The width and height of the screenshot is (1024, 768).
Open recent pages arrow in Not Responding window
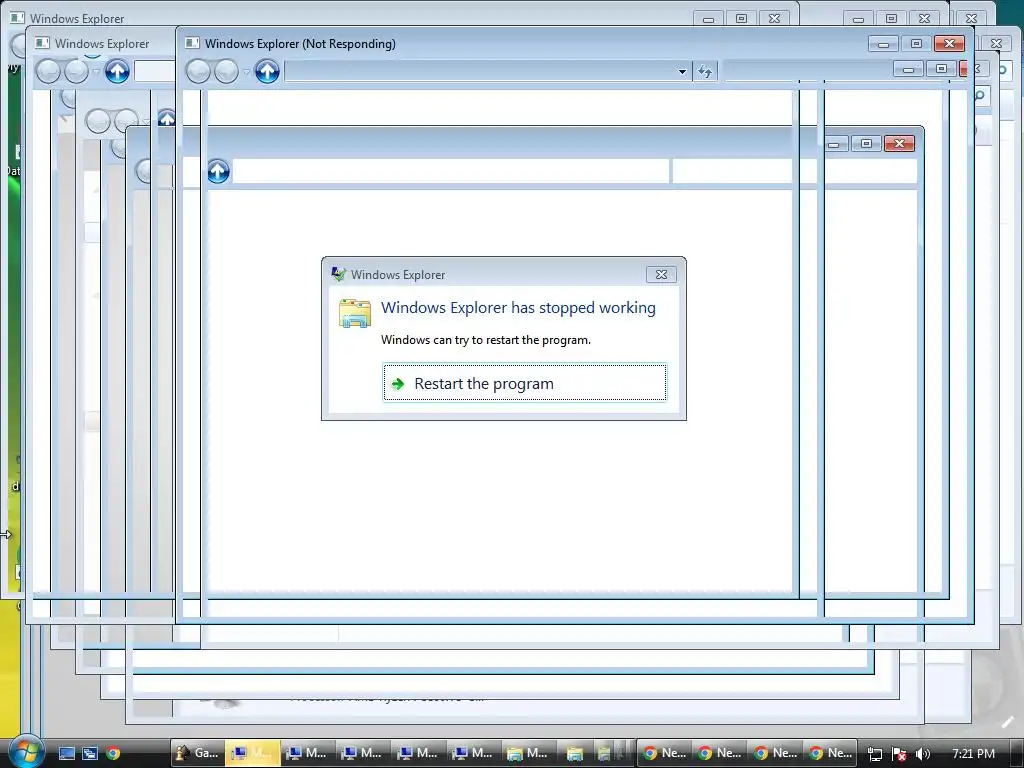[246, 71]
